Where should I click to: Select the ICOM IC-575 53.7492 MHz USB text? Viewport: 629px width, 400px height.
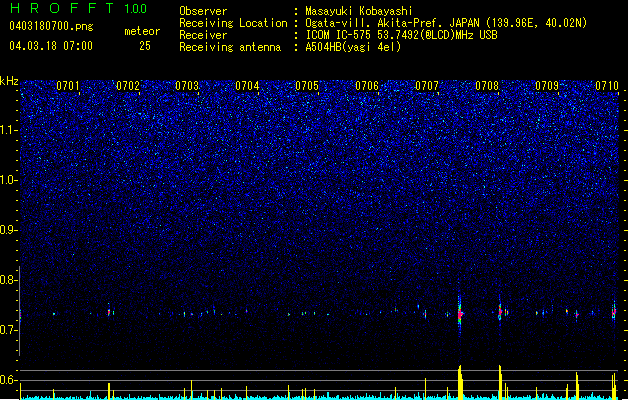(402, 35)
